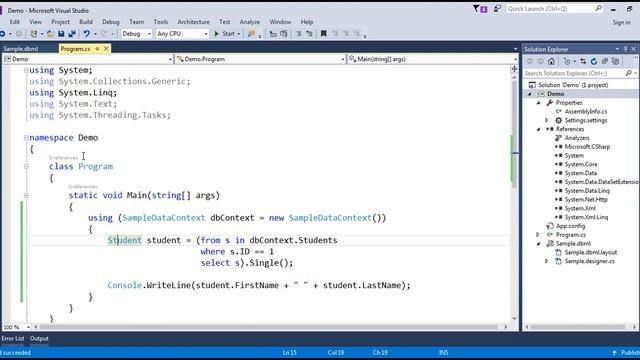Click the Save All toolbar icon
Viewport: 640px width, 360px height.
[72, 34]
